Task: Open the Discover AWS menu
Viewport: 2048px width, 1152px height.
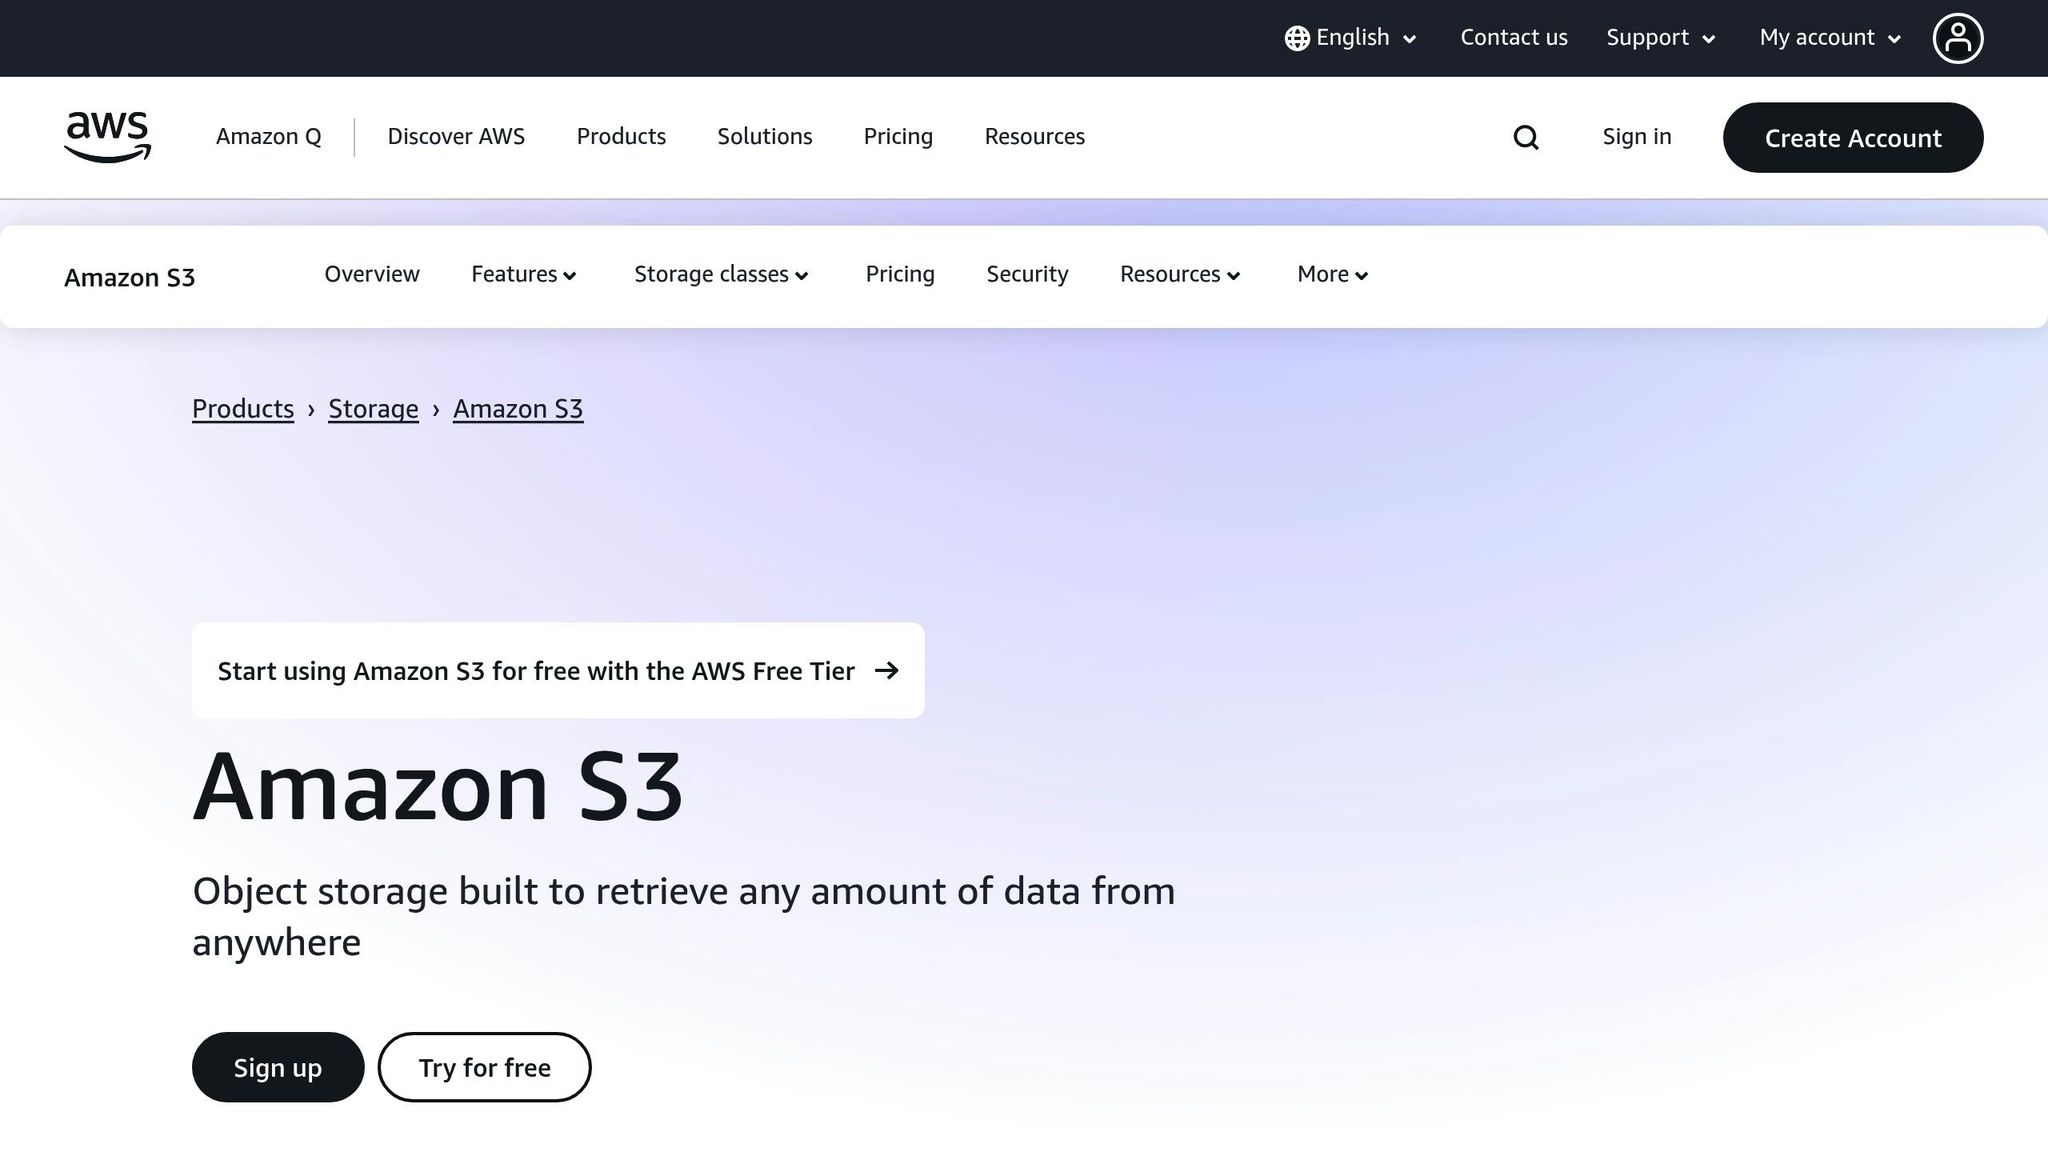Action: 456,136
